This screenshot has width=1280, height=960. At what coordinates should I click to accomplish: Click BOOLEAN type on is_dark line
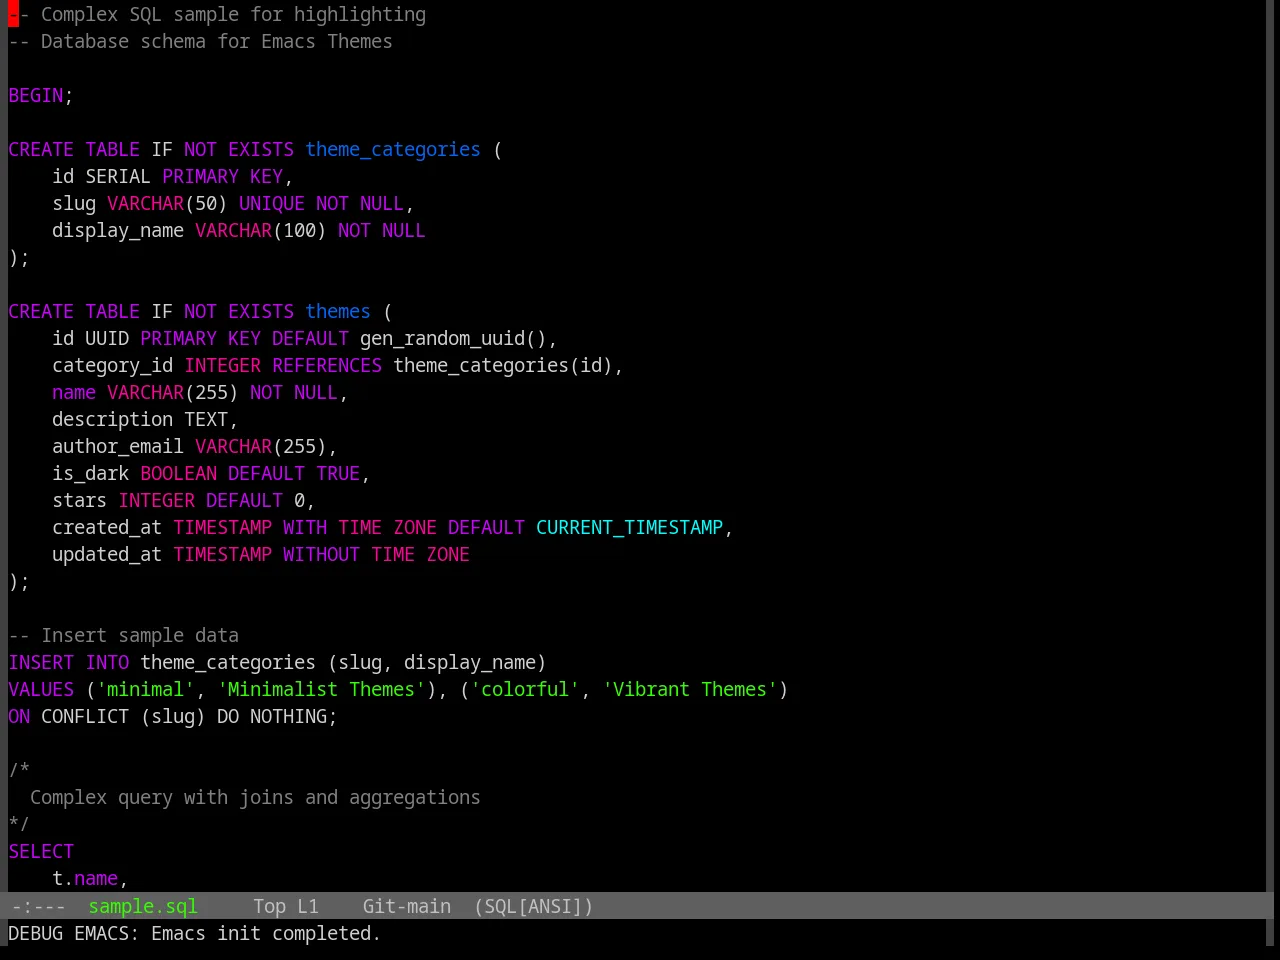(179, 473)
